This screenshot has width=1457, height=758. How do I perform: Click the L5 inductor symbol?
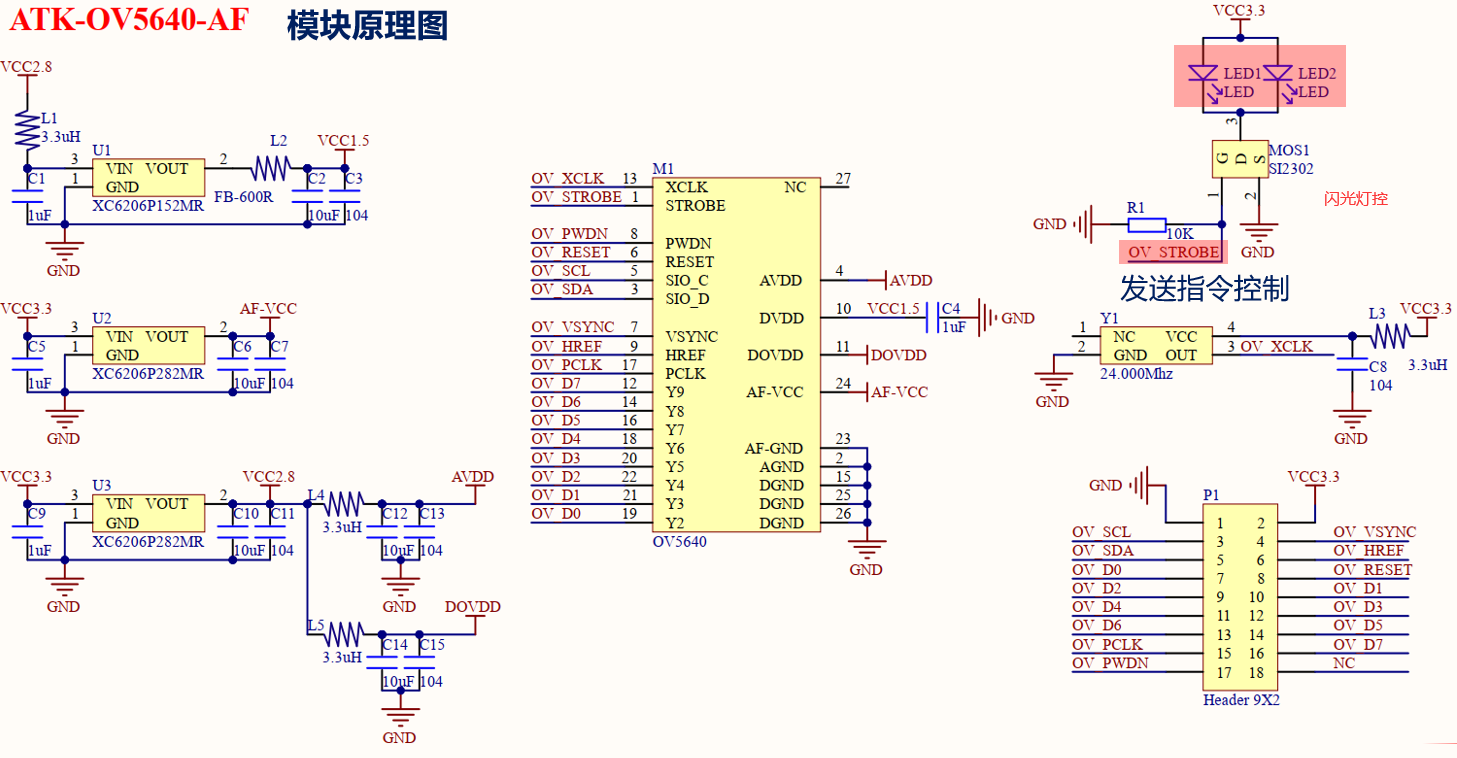(343, 634)
